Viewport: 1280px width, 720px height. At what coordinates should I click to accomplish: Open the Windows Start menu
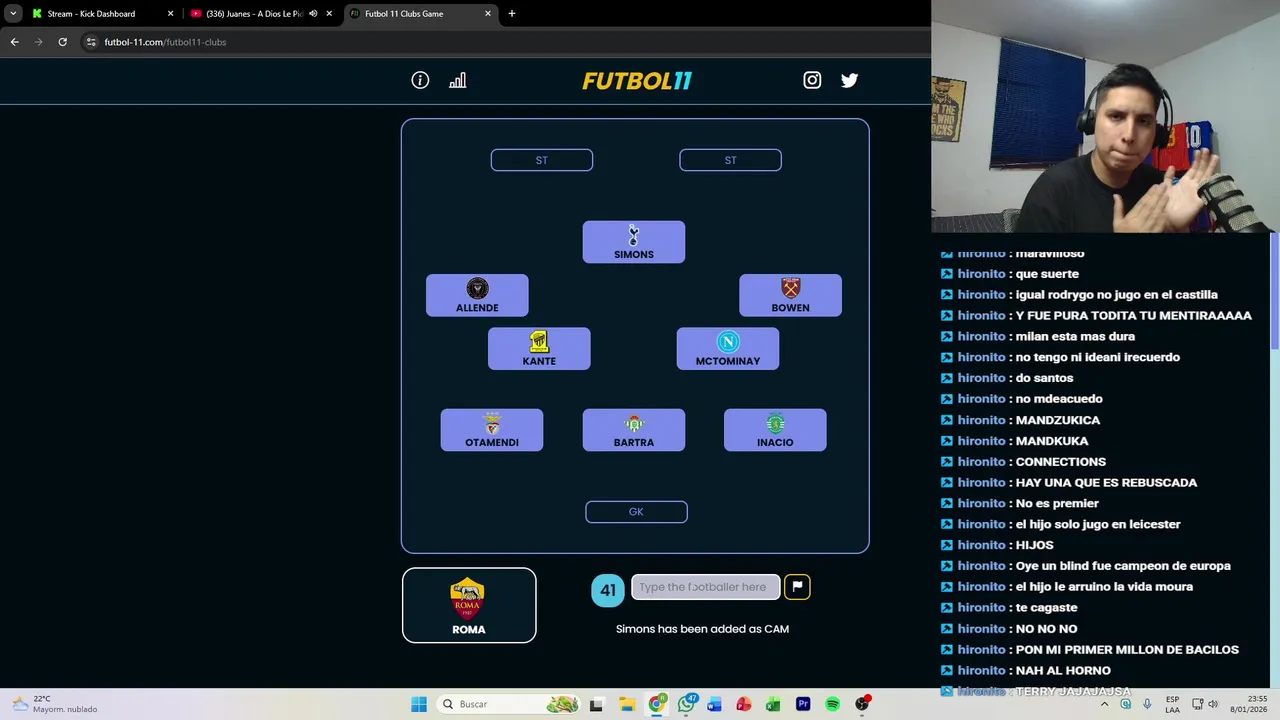click(419, 704)
